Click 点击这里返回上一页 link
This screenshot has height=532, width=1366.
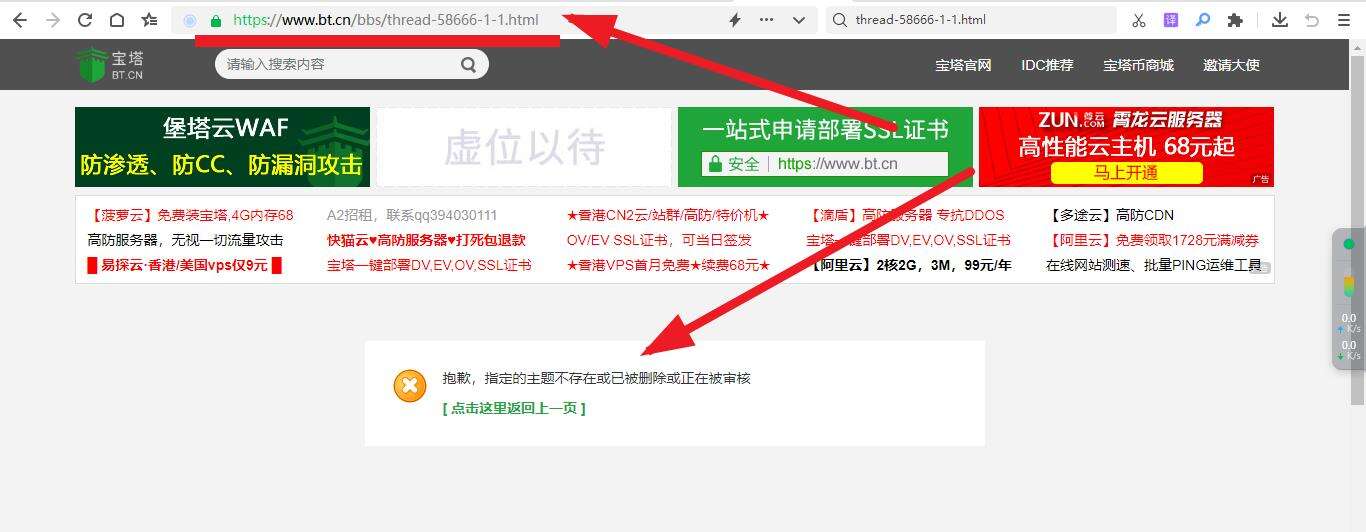pos(514,408)
